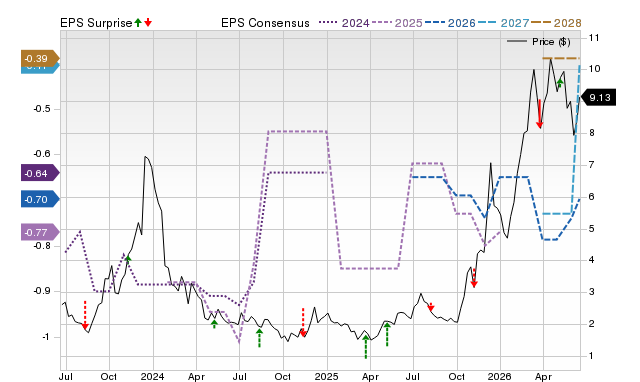This screenshot has width=640, height=382.
Task: Click the red miss arrow near November 2025
Action: (x=474, y=278)
